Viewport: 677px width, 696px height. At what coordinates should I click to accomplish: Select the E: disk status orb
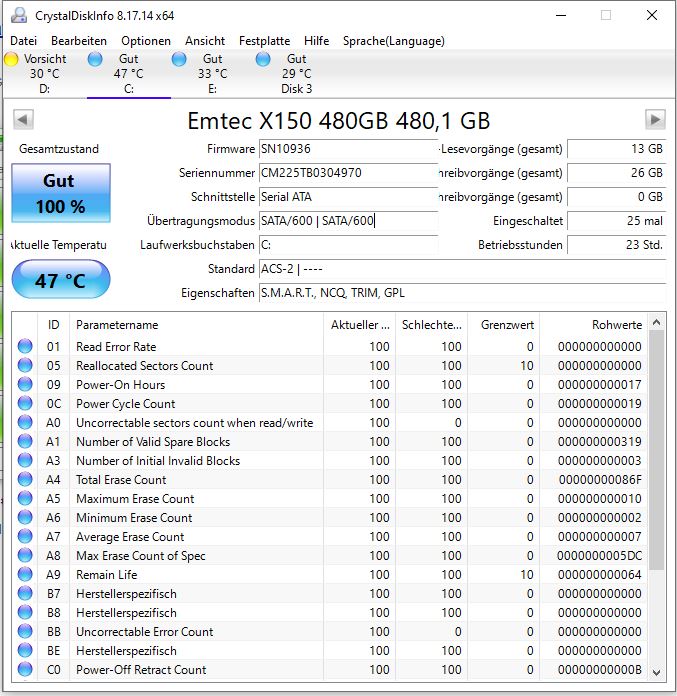click(179, 59)
